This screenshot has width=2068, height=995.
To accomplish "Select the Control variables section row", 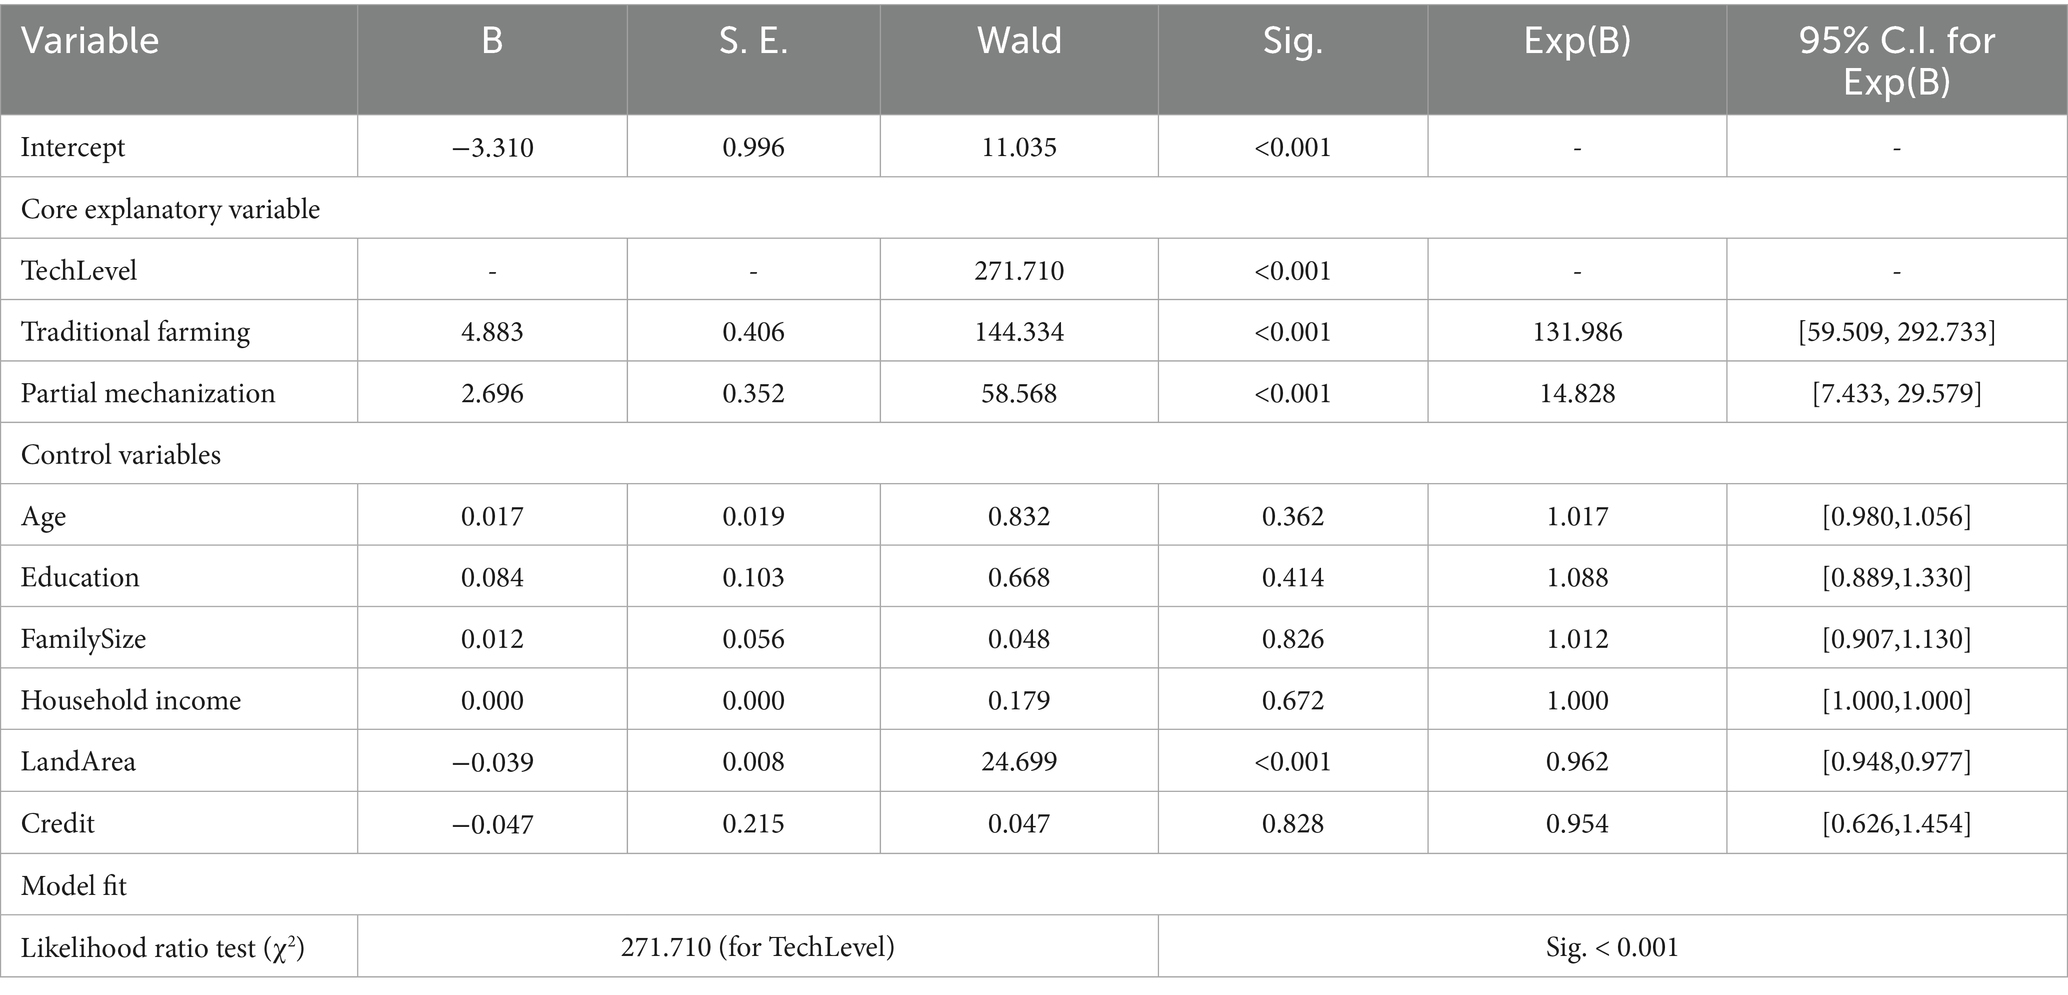I will tap(121, 455).
